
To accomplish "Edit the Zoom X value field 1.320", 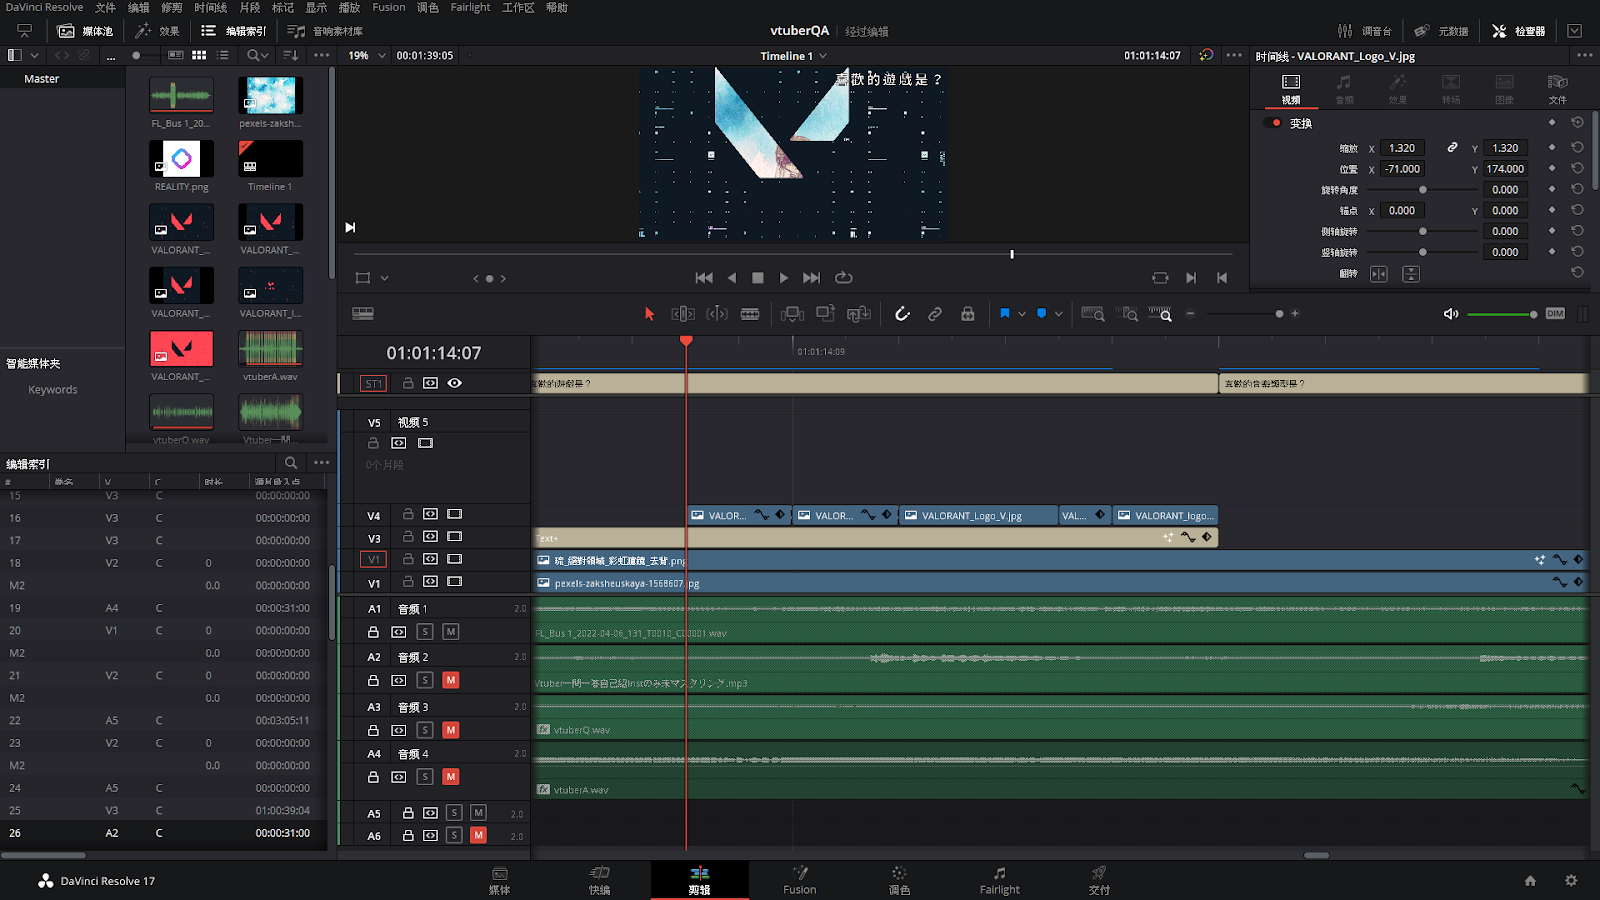I will 1402,148.
